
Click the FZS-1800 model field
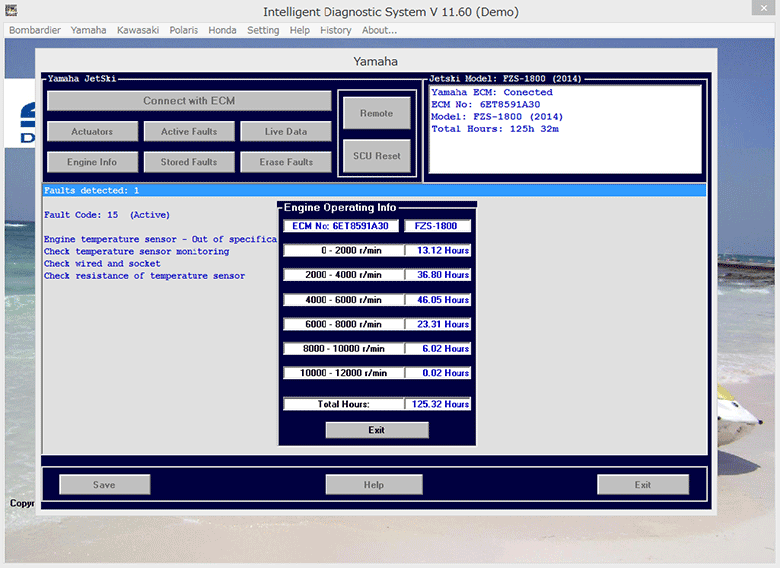tap(437, 226)
